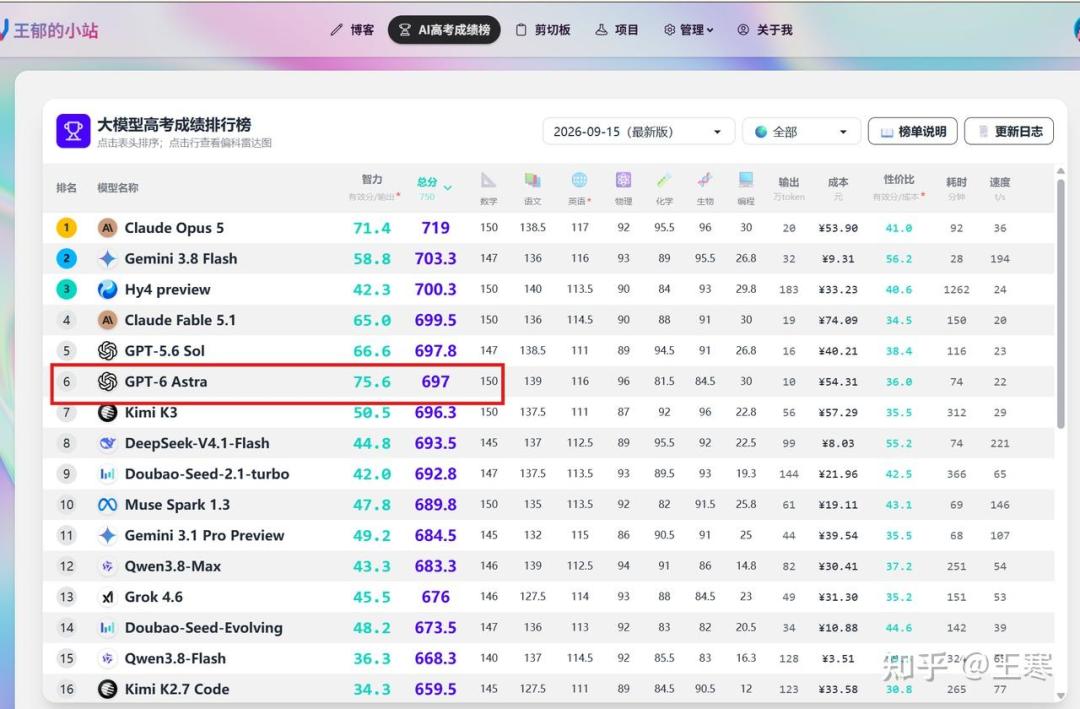Click the 王郁的小站 site title
The height and width of the screenshot is (709, 1080).
click(x=56, y=30)
